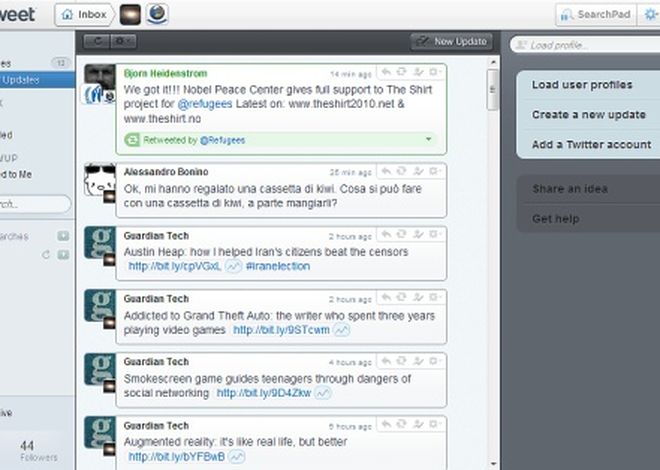The image size is (660, 470).
Task: Open options gear on Augmented reality tweet
Action: point(434,424)
